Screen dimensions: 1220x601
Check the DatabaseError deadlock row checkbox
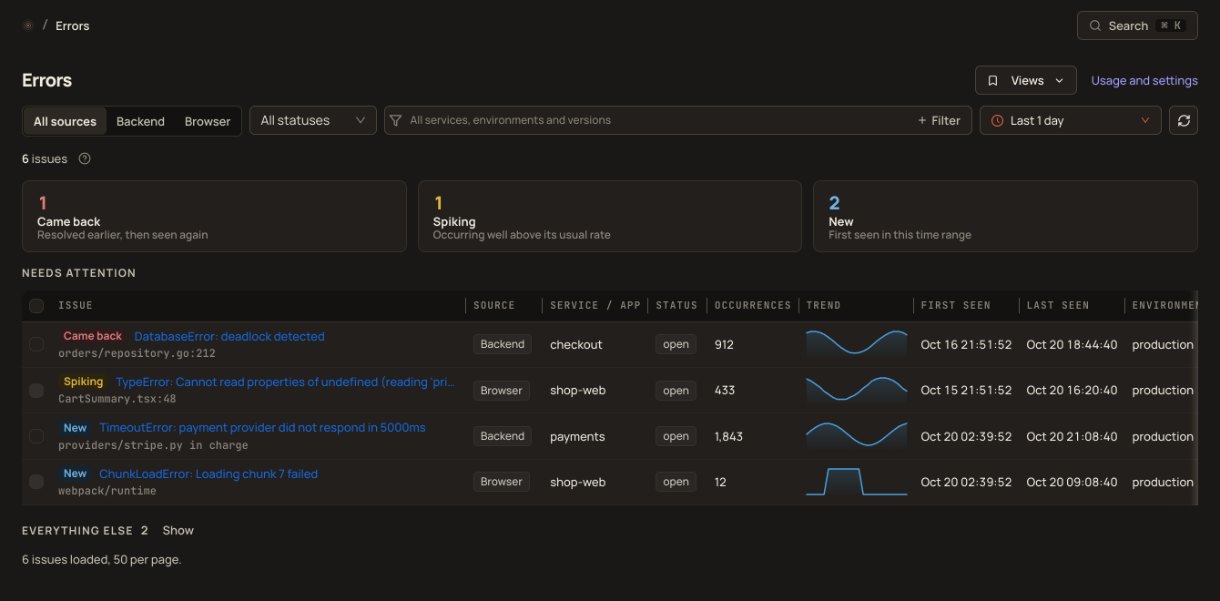click(36, 344)
